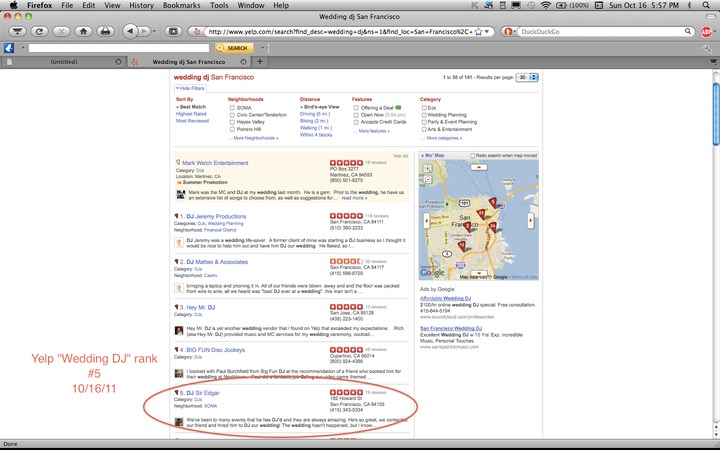
Task: Click the fullscreen toolbar button
Action: [173, 32]
